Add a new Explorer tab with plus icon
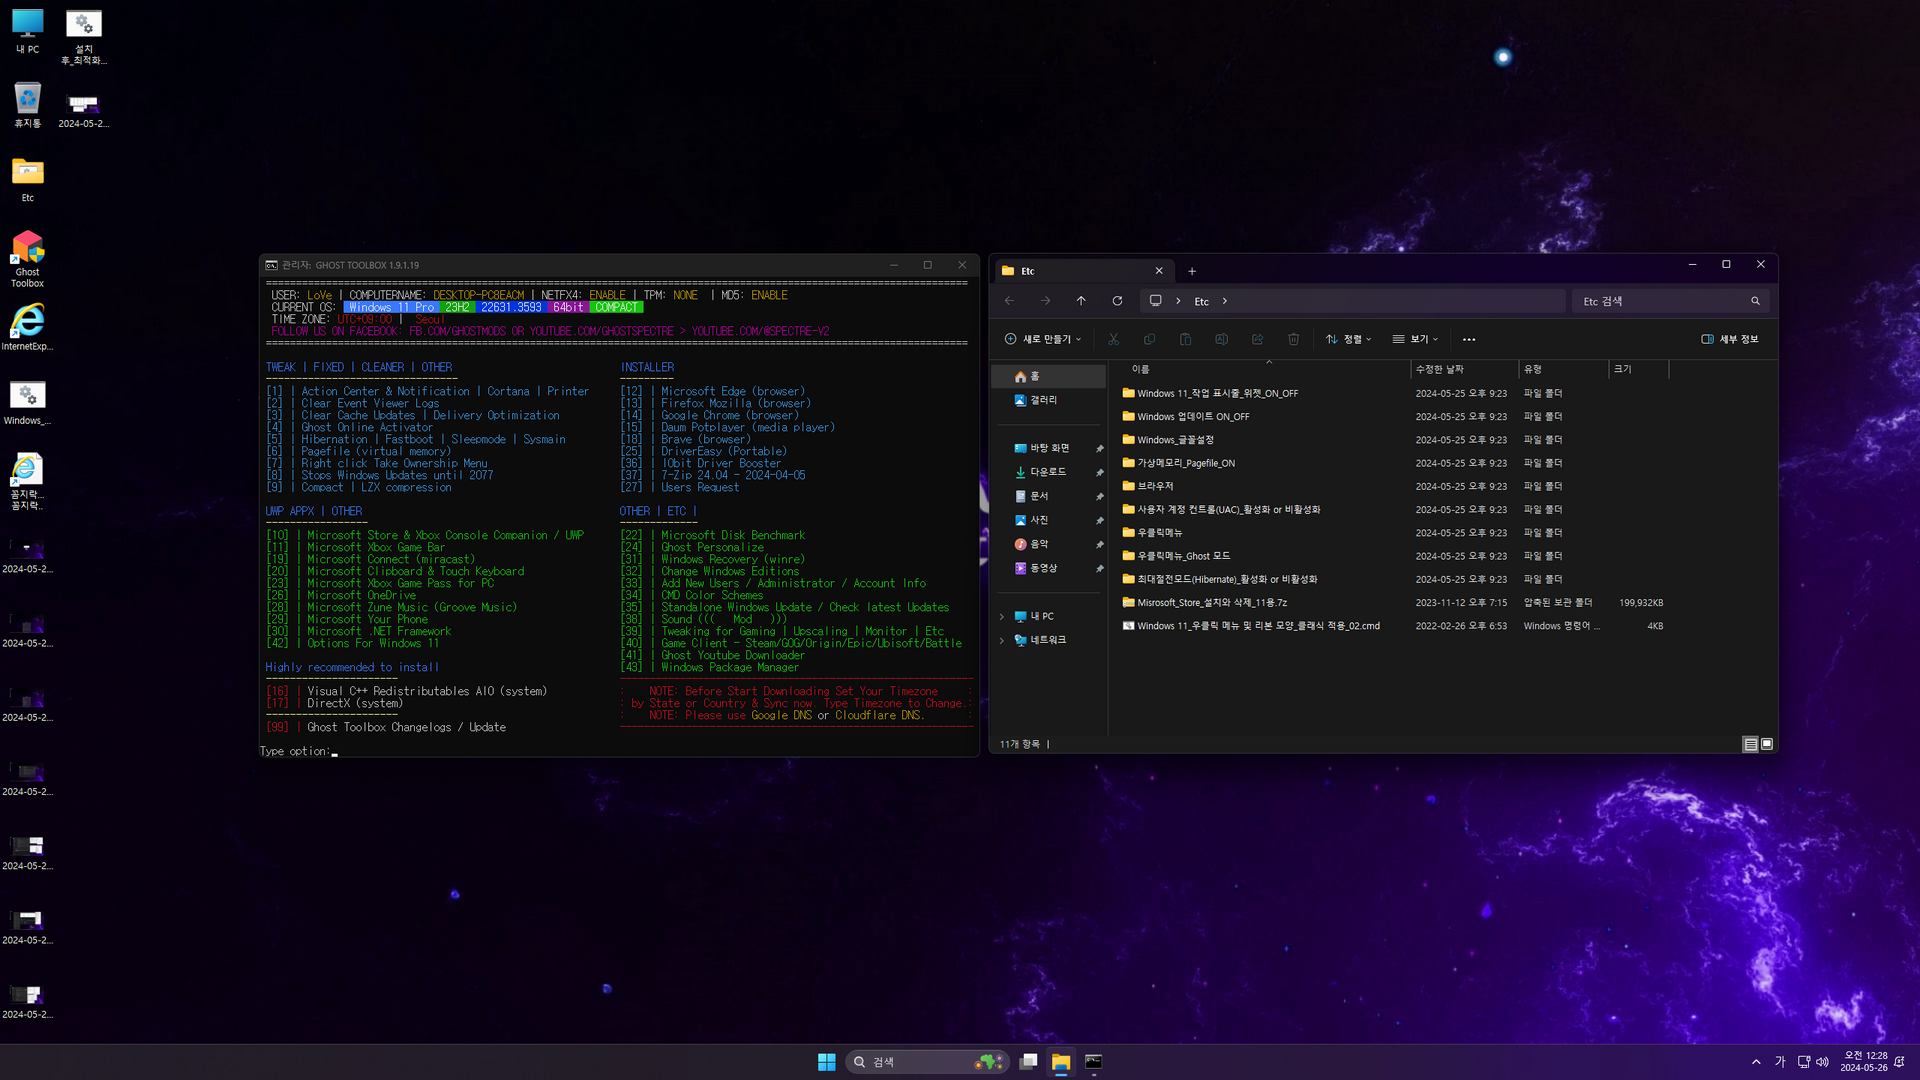Viewport: 1920px width, 1080px height. (1192, 271)
